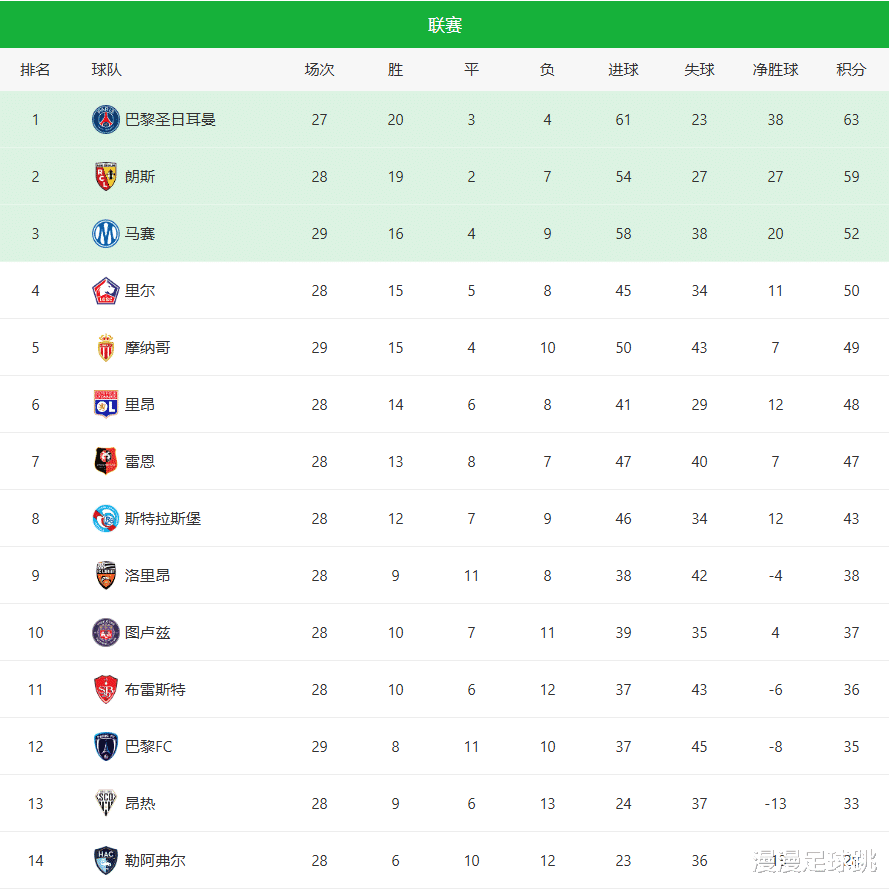Click the Monaco (摩纳哥) club crest

click(x=106, y=348)
